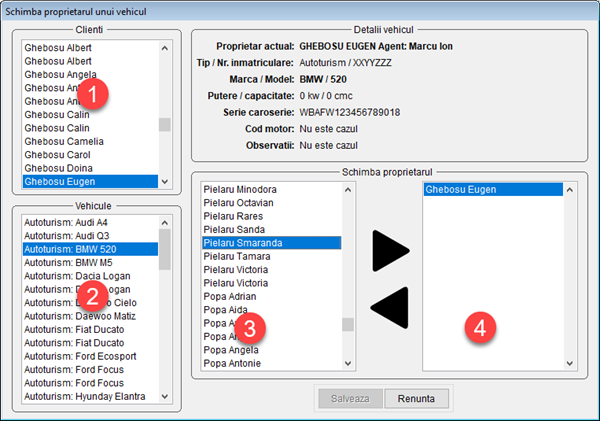
Task: Choose Popa Adrian as the new owner
Action: (229, 296)
